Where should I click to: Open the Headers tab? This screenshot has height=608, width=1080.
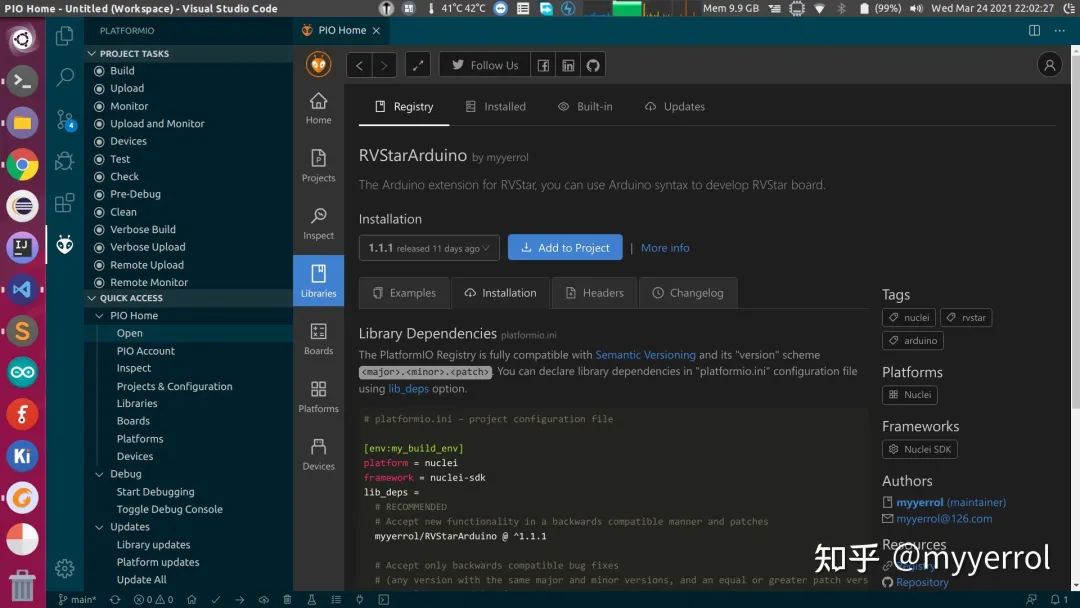click(594, 293)
